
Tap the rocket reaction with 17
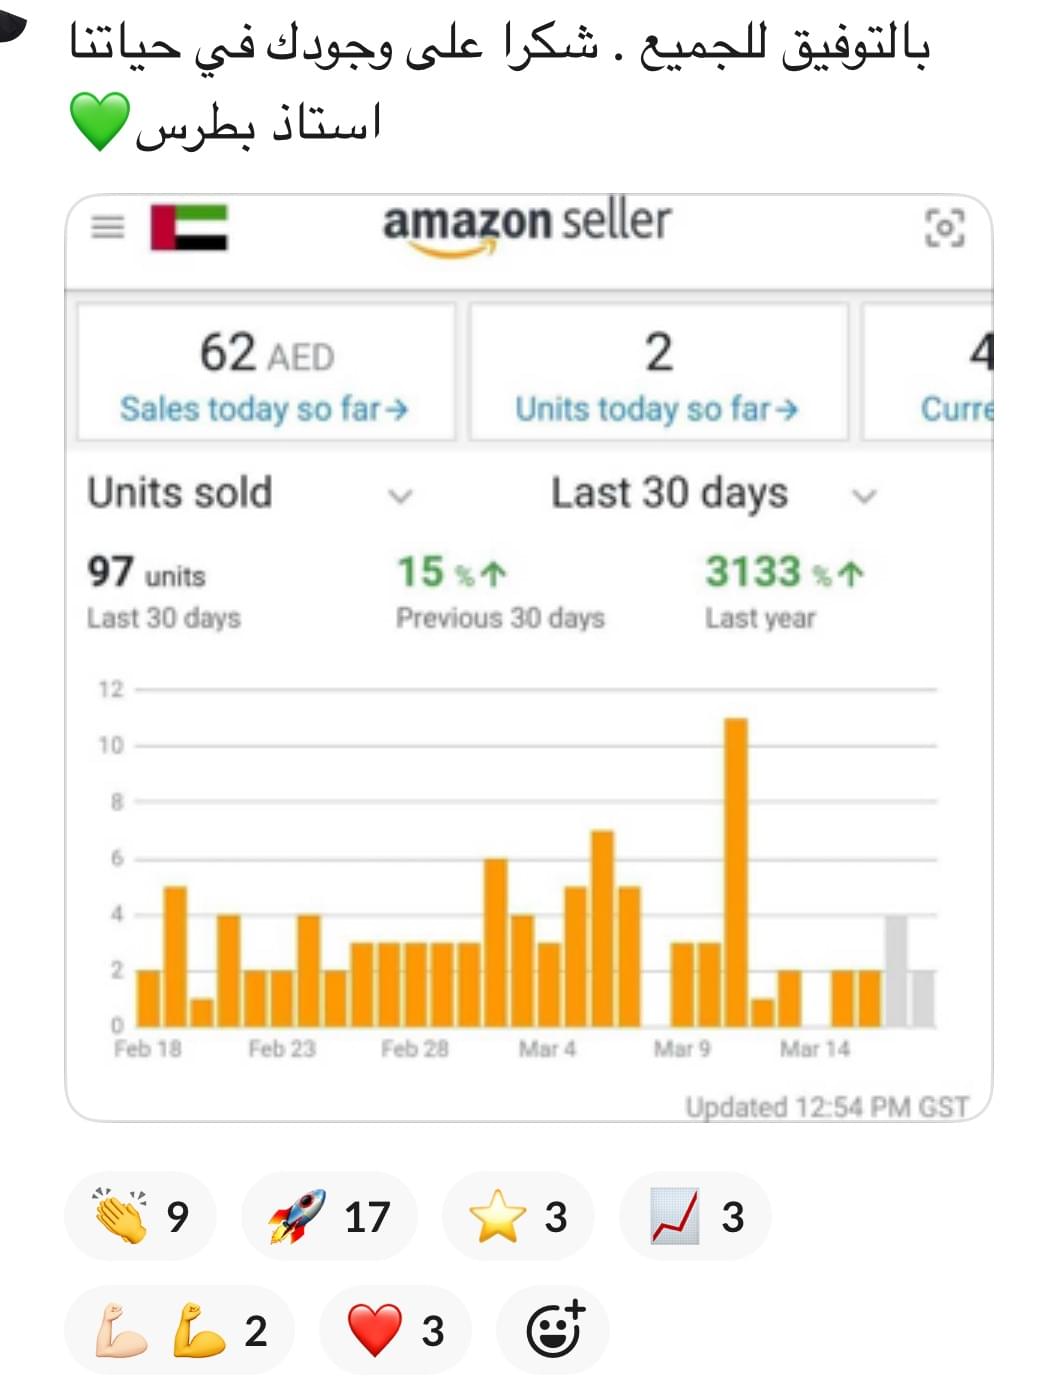[328, 1216]
